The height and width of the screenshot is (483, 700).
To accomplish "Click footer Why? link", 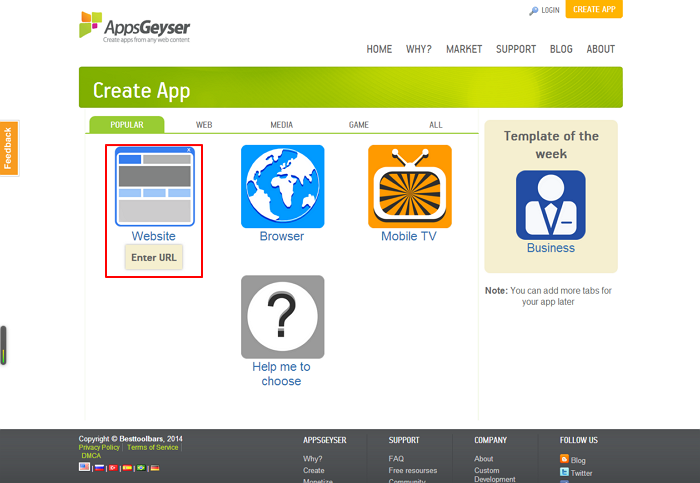I will pyautogui.click(x=312, y=458).
